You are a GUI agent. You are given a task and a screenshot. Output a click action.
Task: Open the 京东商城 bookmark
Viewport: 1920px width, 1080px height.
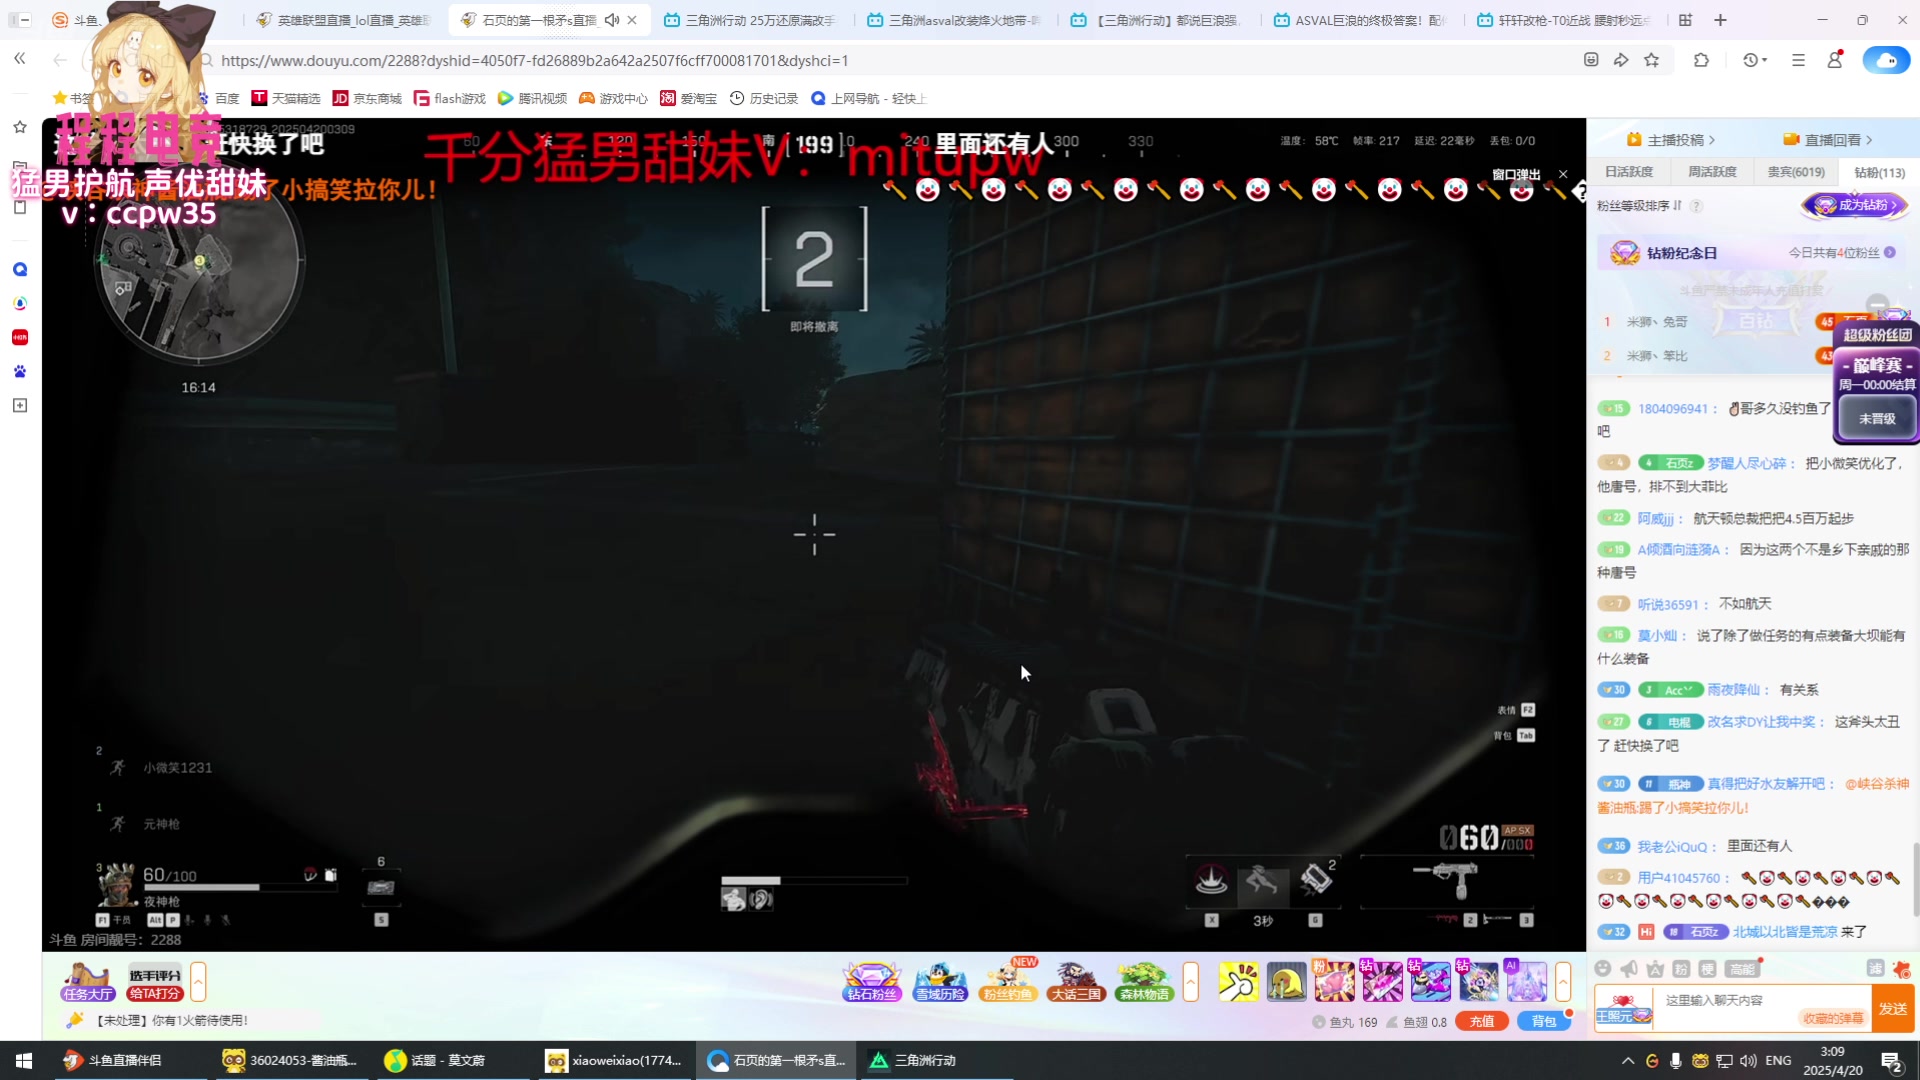pyautogui.click(x=367, y=98)
